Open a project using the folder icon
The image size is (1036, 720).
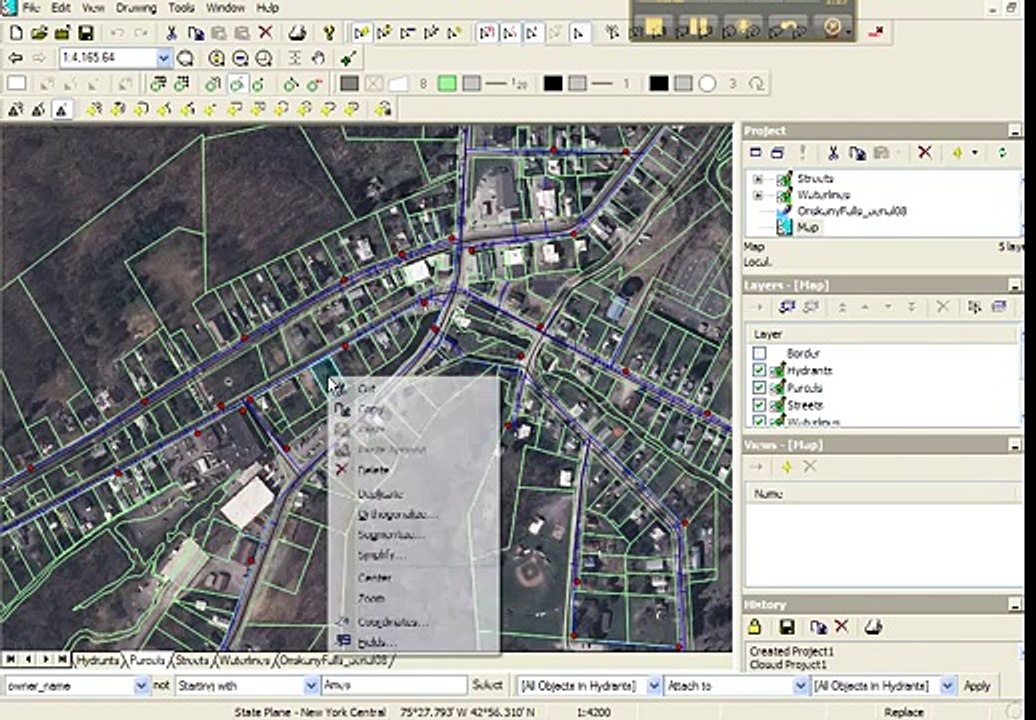pos(39,32)
